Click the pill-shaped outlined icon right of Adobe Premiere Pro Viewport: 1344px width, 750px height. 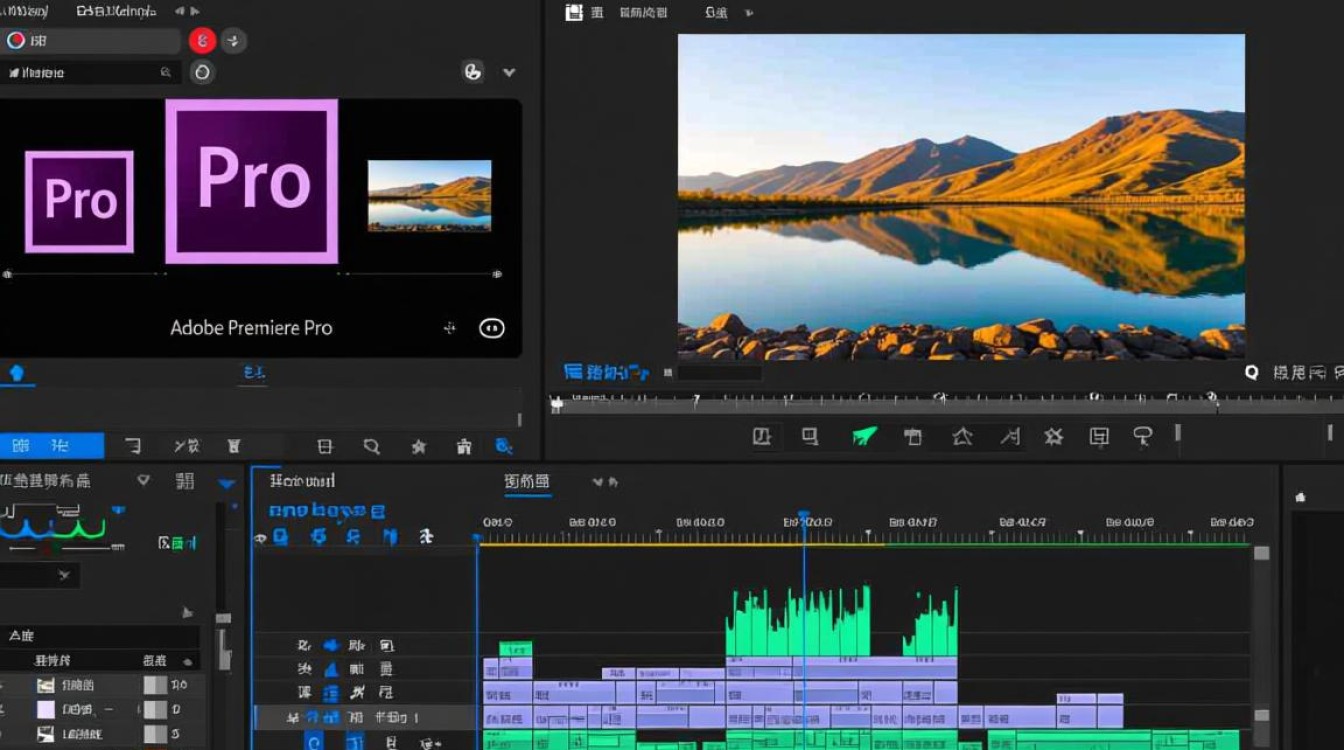(492, 328)
